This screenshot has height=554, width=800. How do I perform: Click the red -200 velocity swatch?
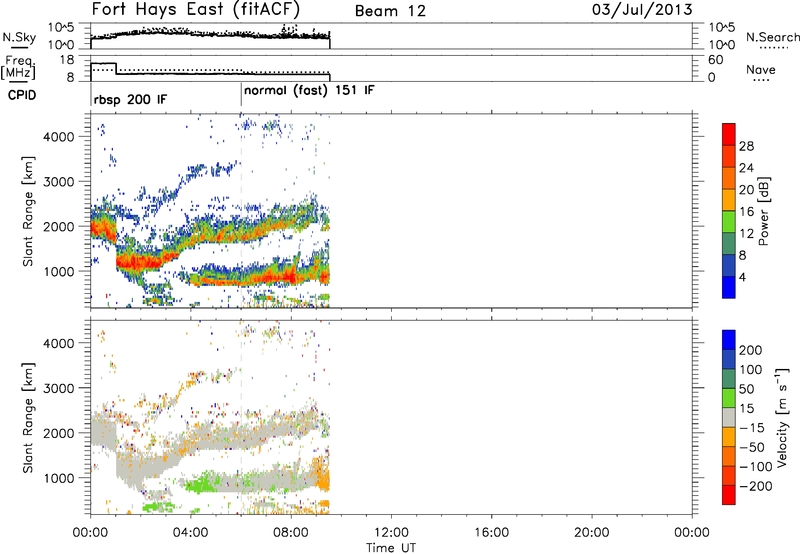[729, 495]
